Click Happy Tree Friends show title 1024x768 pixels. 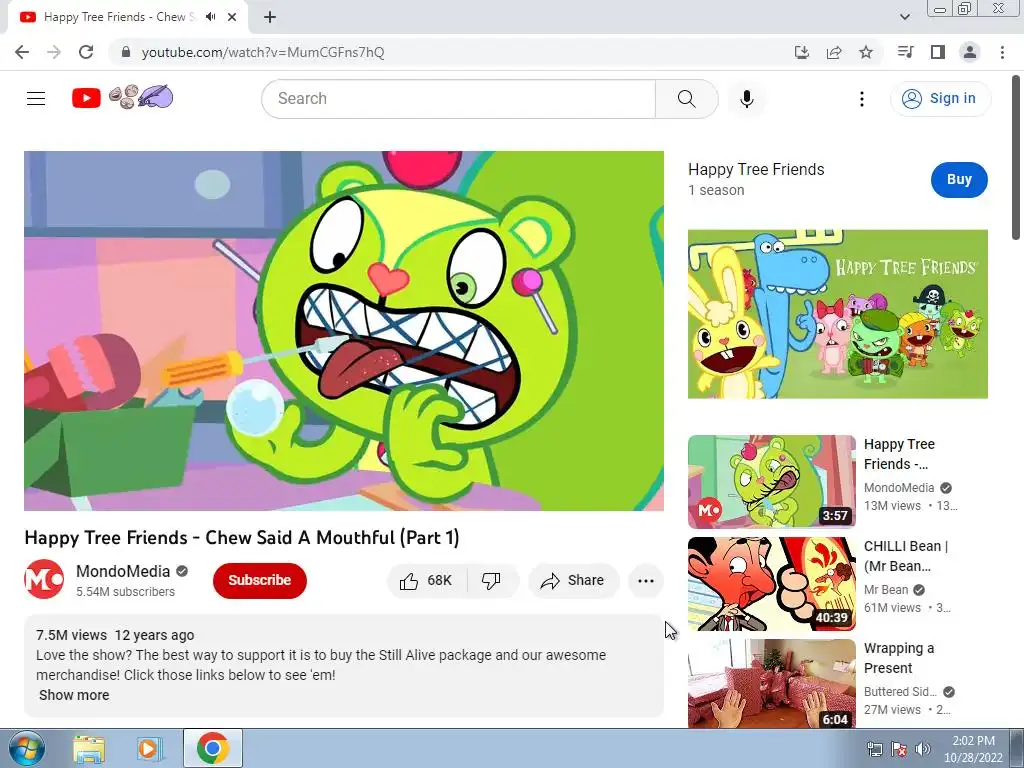coord(756,170)
